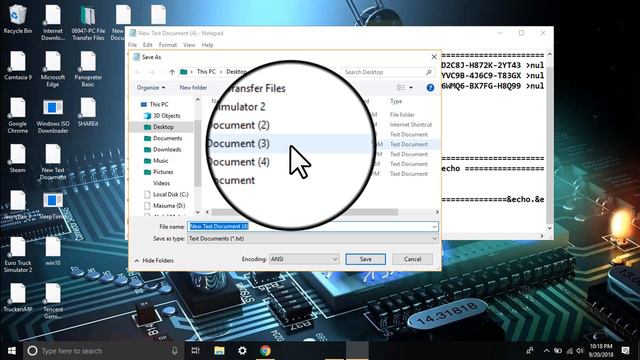The image size is (640, 360).
Task: Select the Tencent Gaming desktop shortcut
Action: point(53,301)
